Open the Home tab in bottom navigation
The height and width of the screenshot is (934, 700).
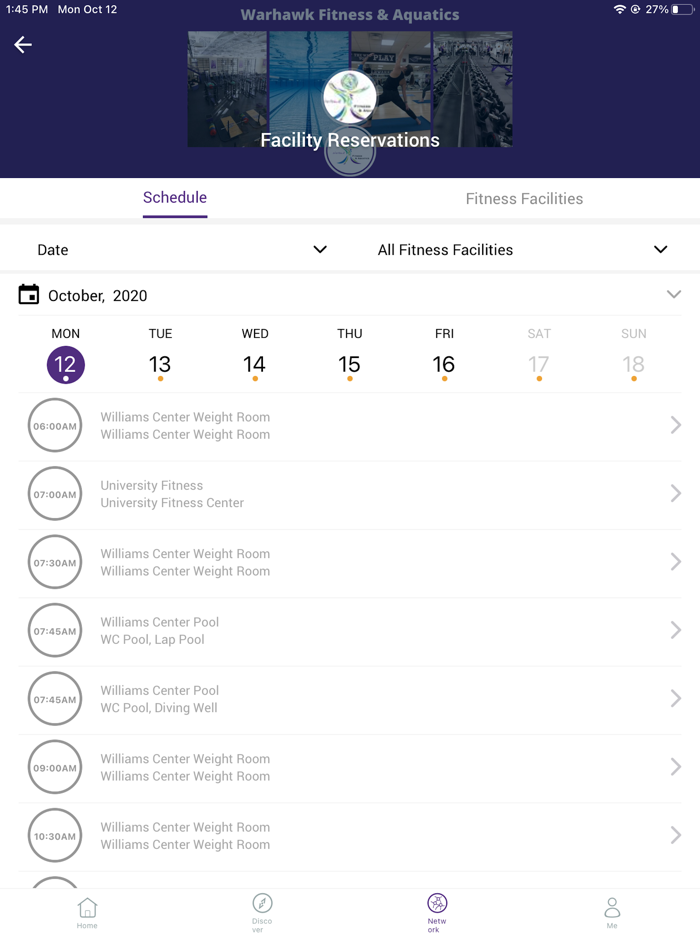[87, 912]
